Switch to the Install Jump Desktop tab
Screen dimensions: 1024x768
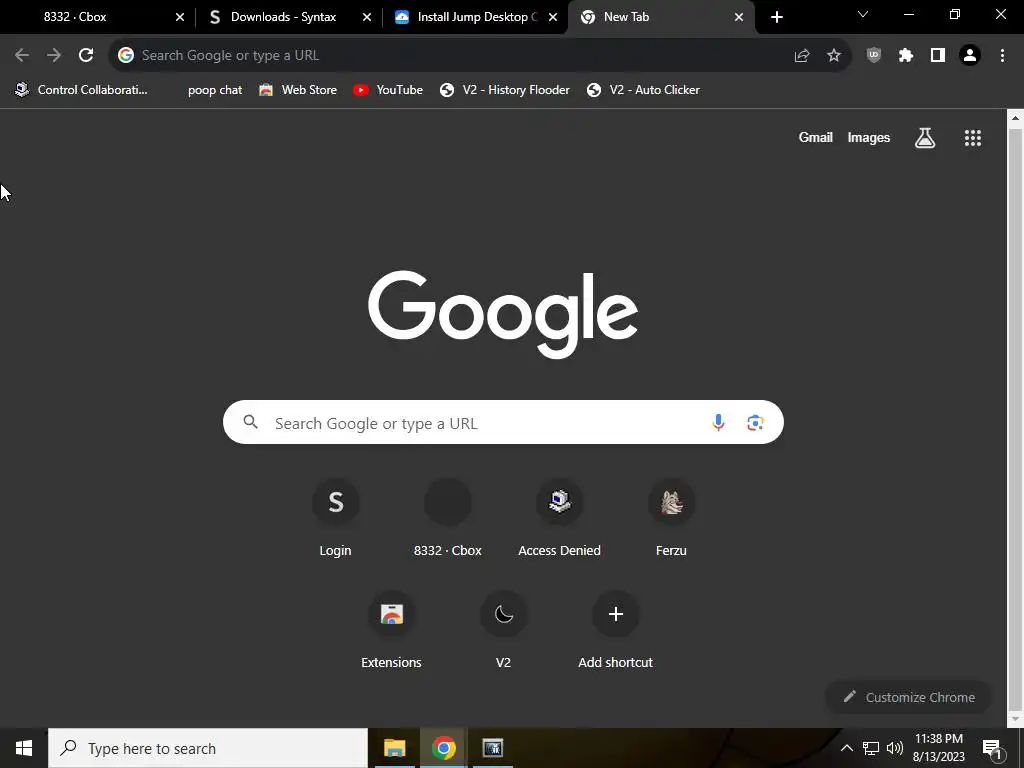click(x=475, y=17)
